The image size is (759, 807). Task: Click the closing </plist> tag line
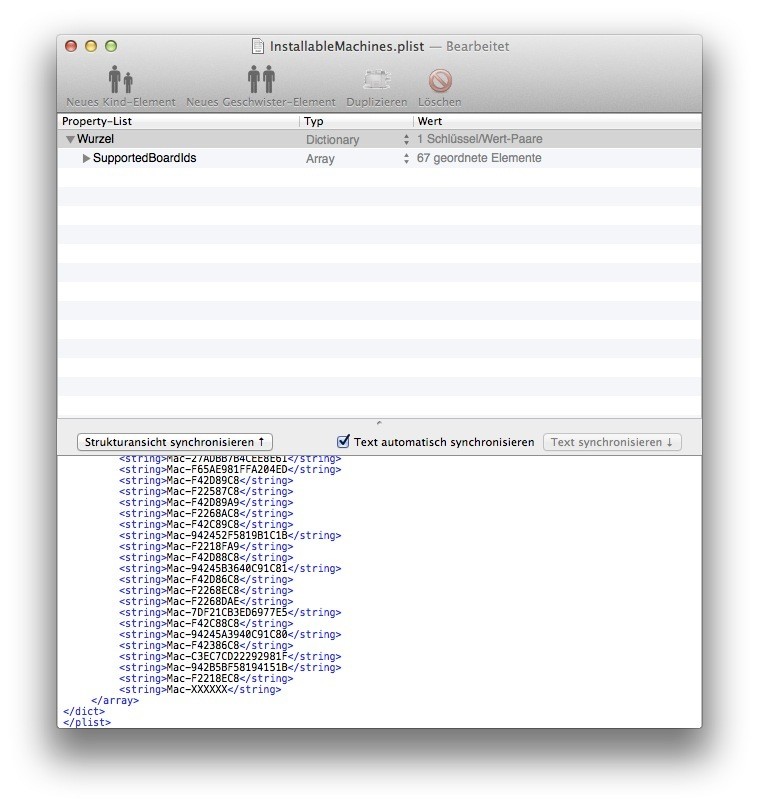(x=87, y=722)
